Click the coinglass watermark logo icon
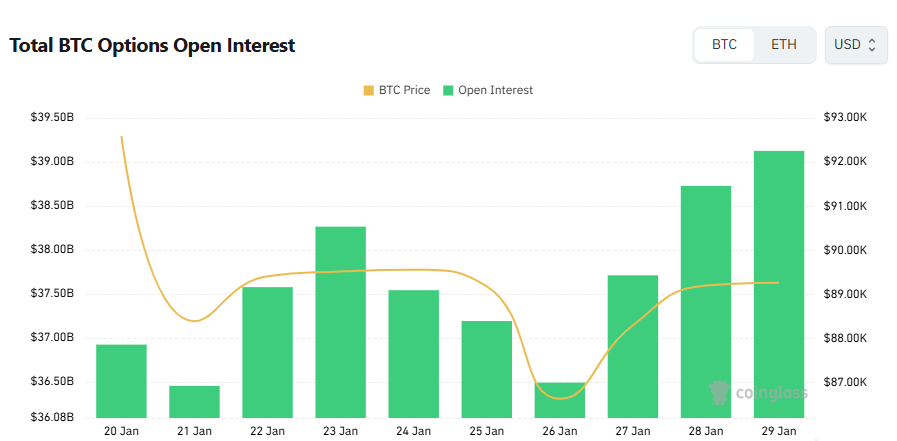This screenshot has height=441, width=897. pyautogui.click(x=718, y=391)
